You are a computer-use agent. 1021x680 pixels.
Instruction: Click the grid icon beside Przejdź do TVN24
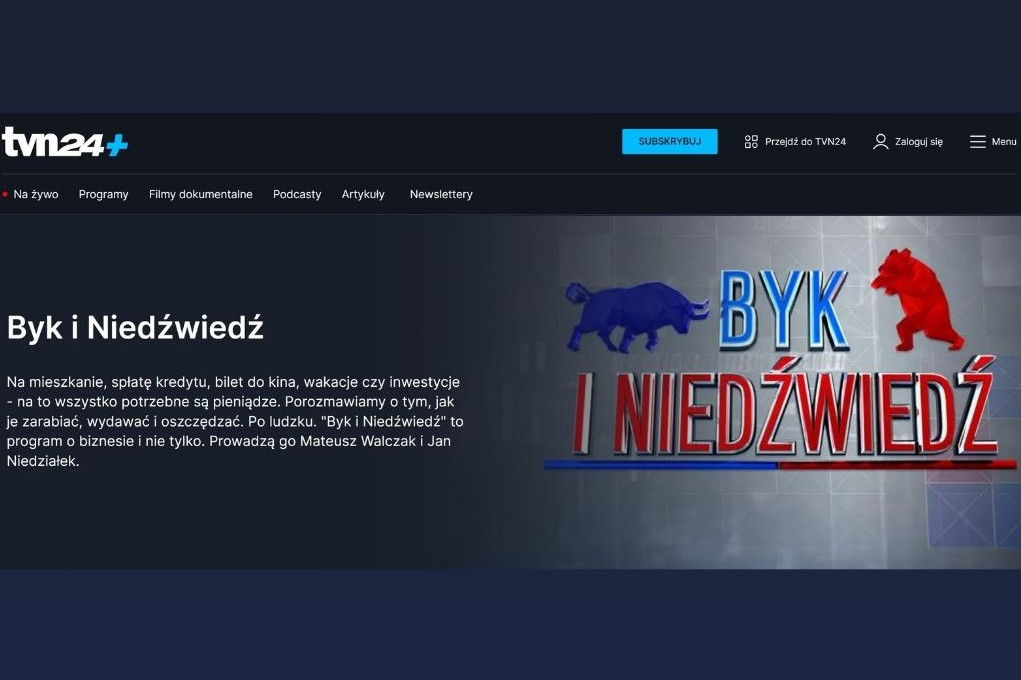tap(751, 142)
